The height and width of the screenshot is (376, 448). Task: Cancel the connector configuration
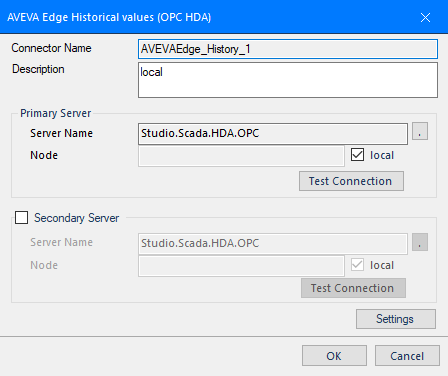click(407, 356)
